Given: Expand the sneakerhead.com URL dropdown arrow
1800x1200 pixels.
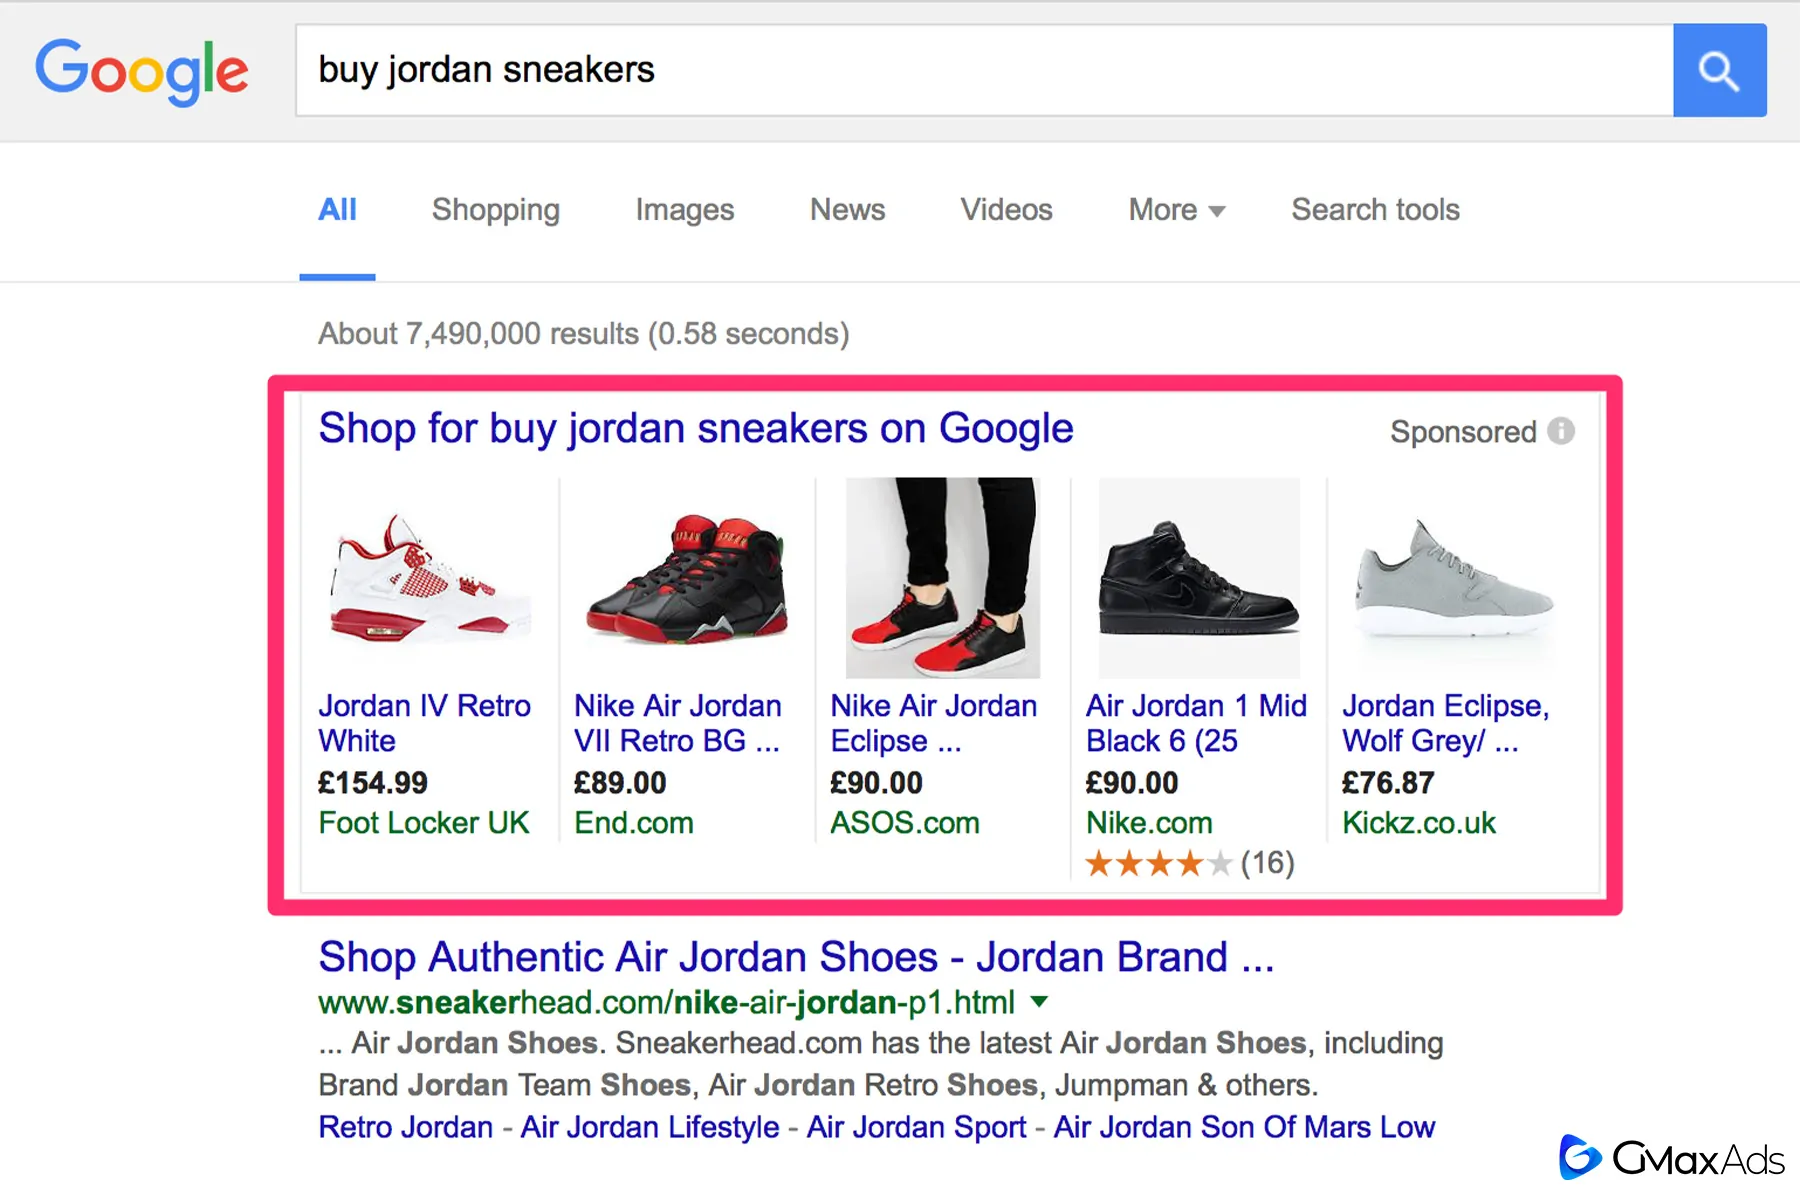Looking at the screenshot, I should point(1039,1001).
